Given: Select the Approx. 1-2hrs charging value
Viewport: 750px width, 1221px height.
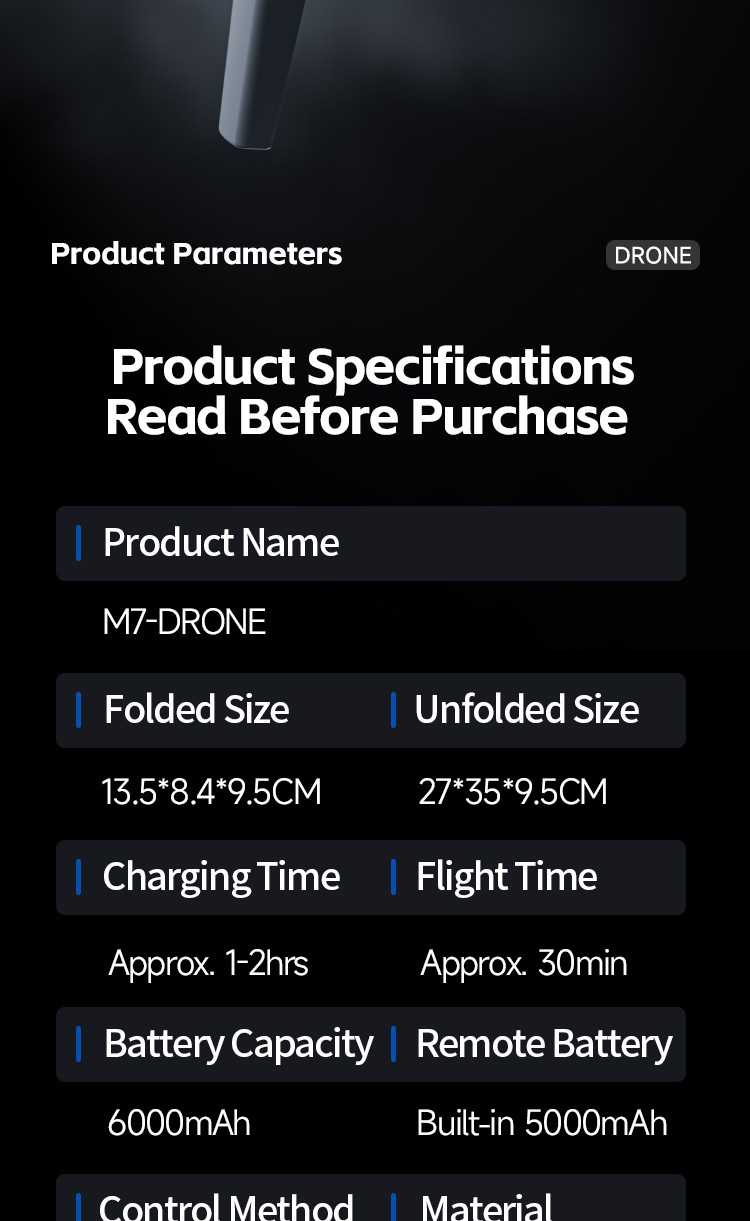Looking at the screenshot, I should (x=208, y=964).
